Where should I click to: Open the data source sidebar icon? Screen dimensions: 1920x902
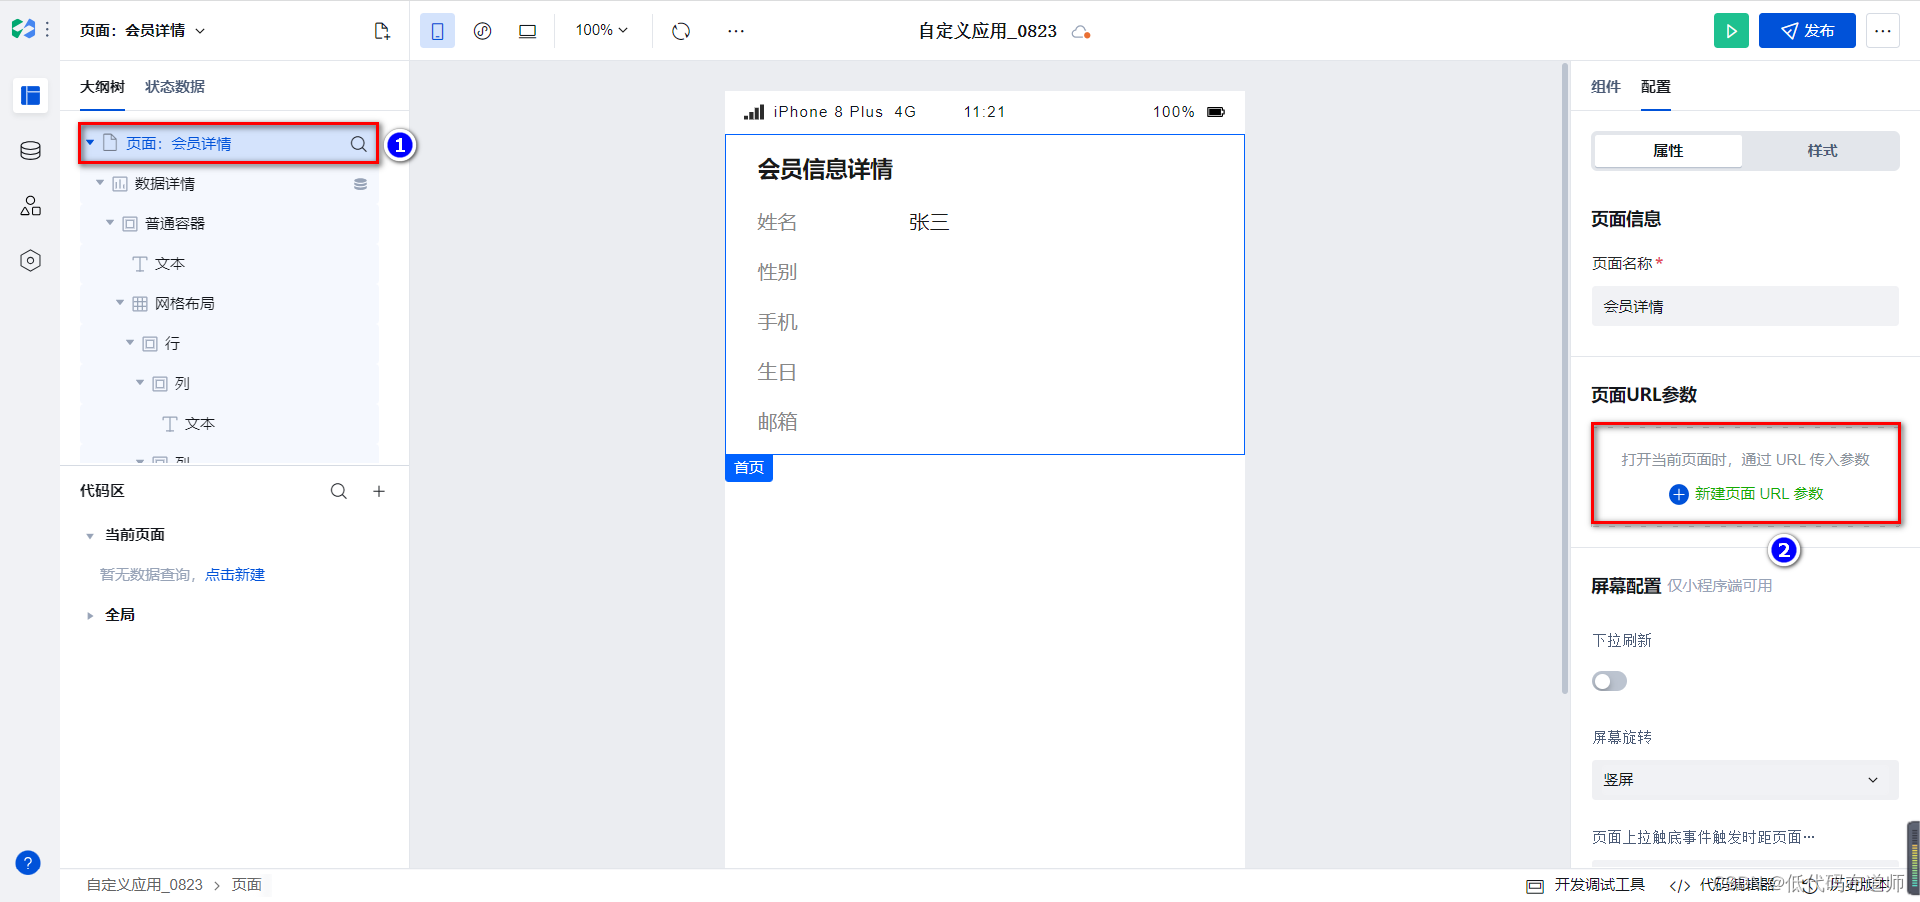(x=30, y=151)
